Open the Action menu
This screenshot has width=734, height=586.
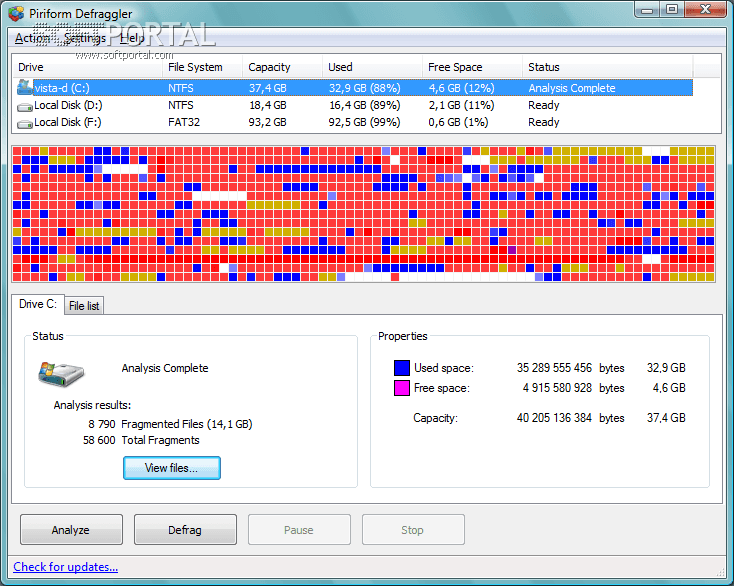(31, 38)
